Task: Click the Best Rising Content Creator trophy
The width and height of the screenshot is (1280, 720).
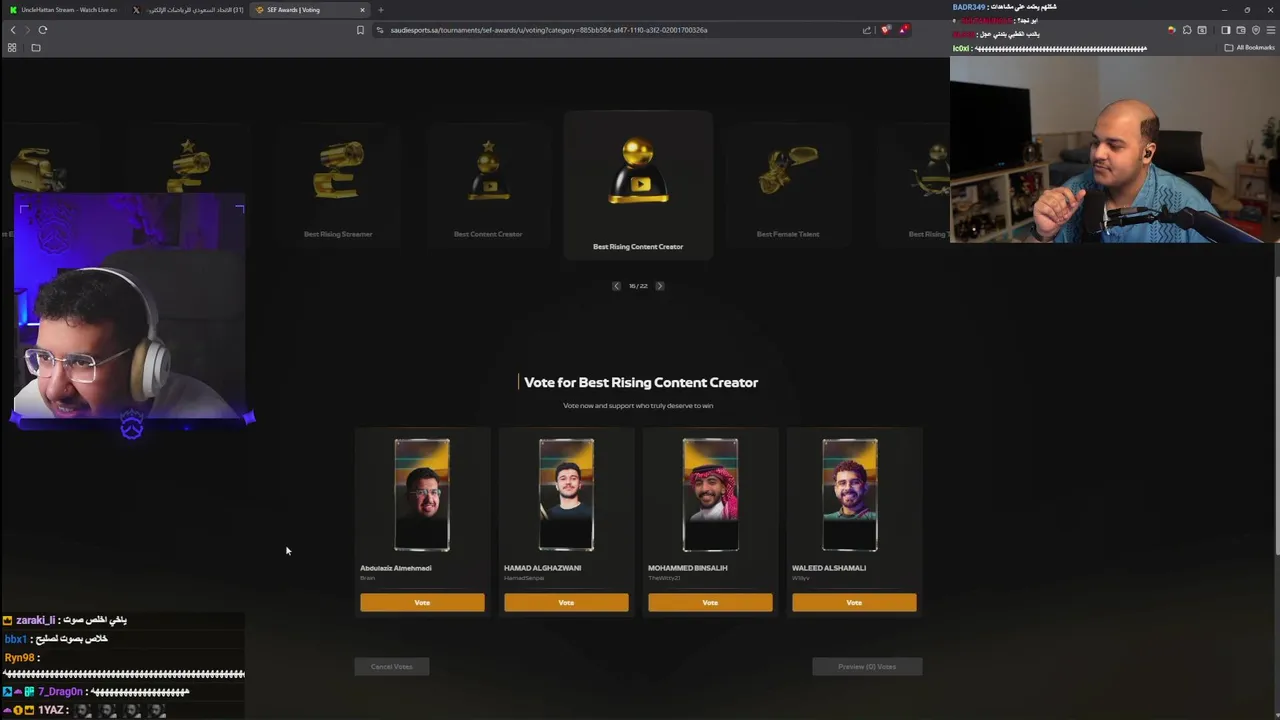Action: [x=638, y=171]
